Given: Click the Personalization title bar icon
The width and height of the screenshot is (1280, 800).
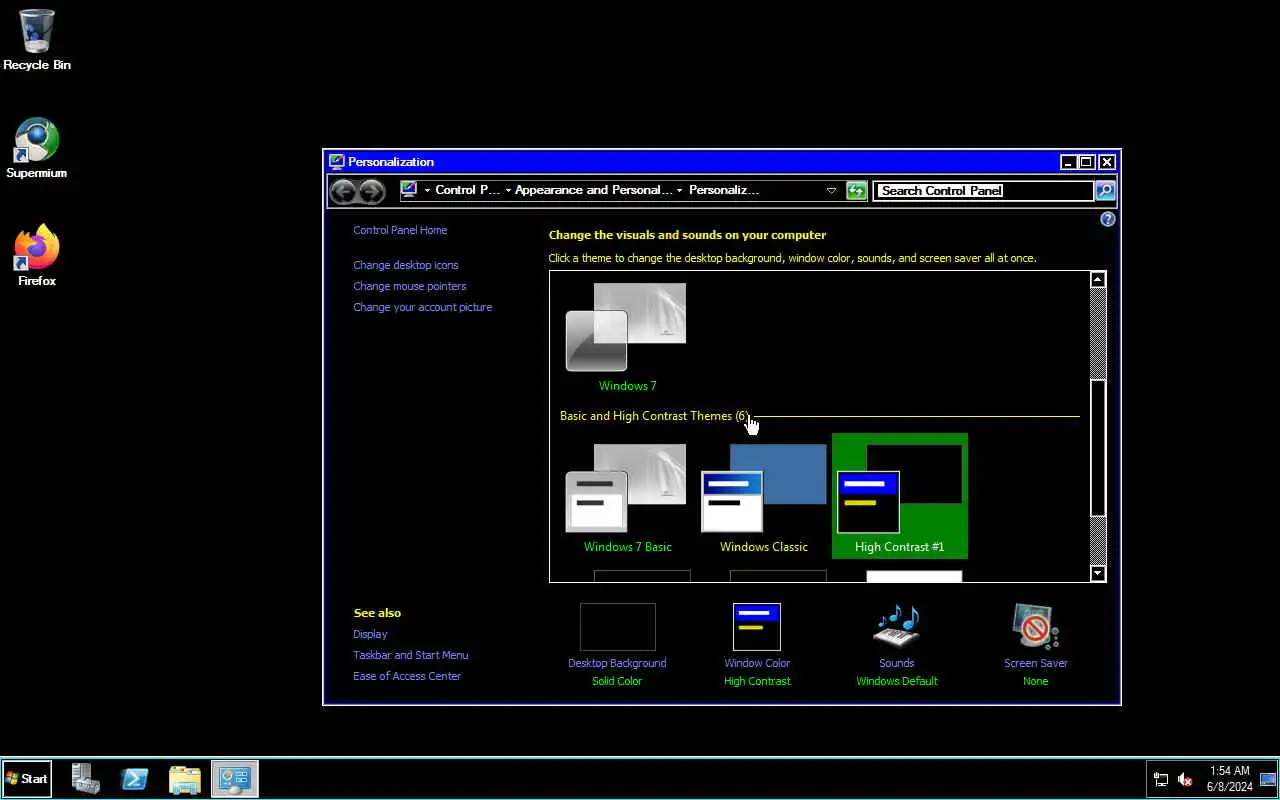Looking at the screenshot, I should pos(337,162).
